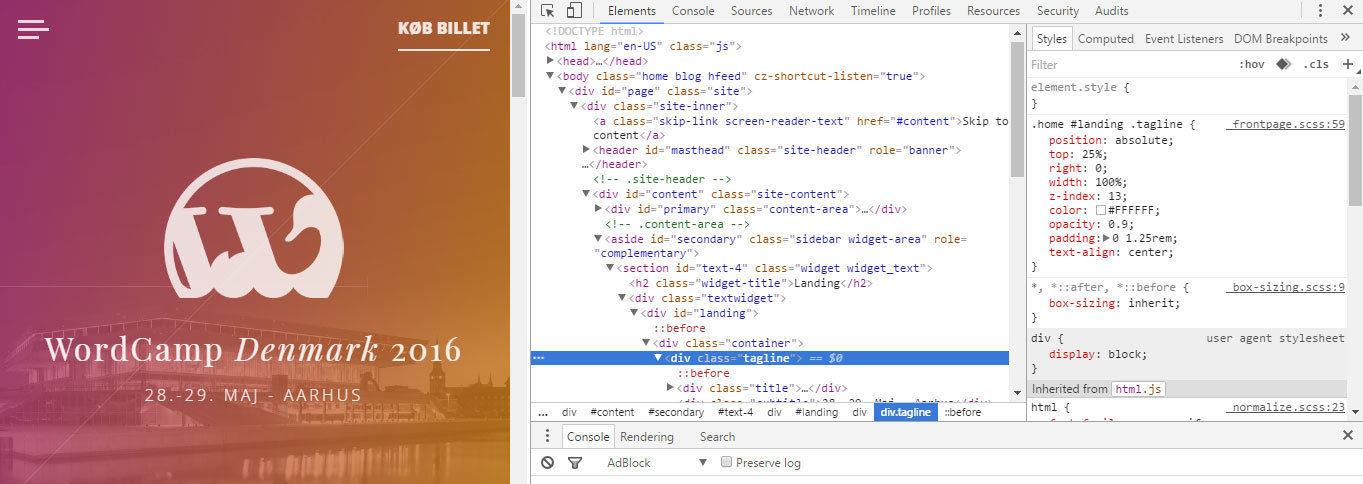
Task: Open the hamburger menu on the WordCamp page
Action: 33,29
